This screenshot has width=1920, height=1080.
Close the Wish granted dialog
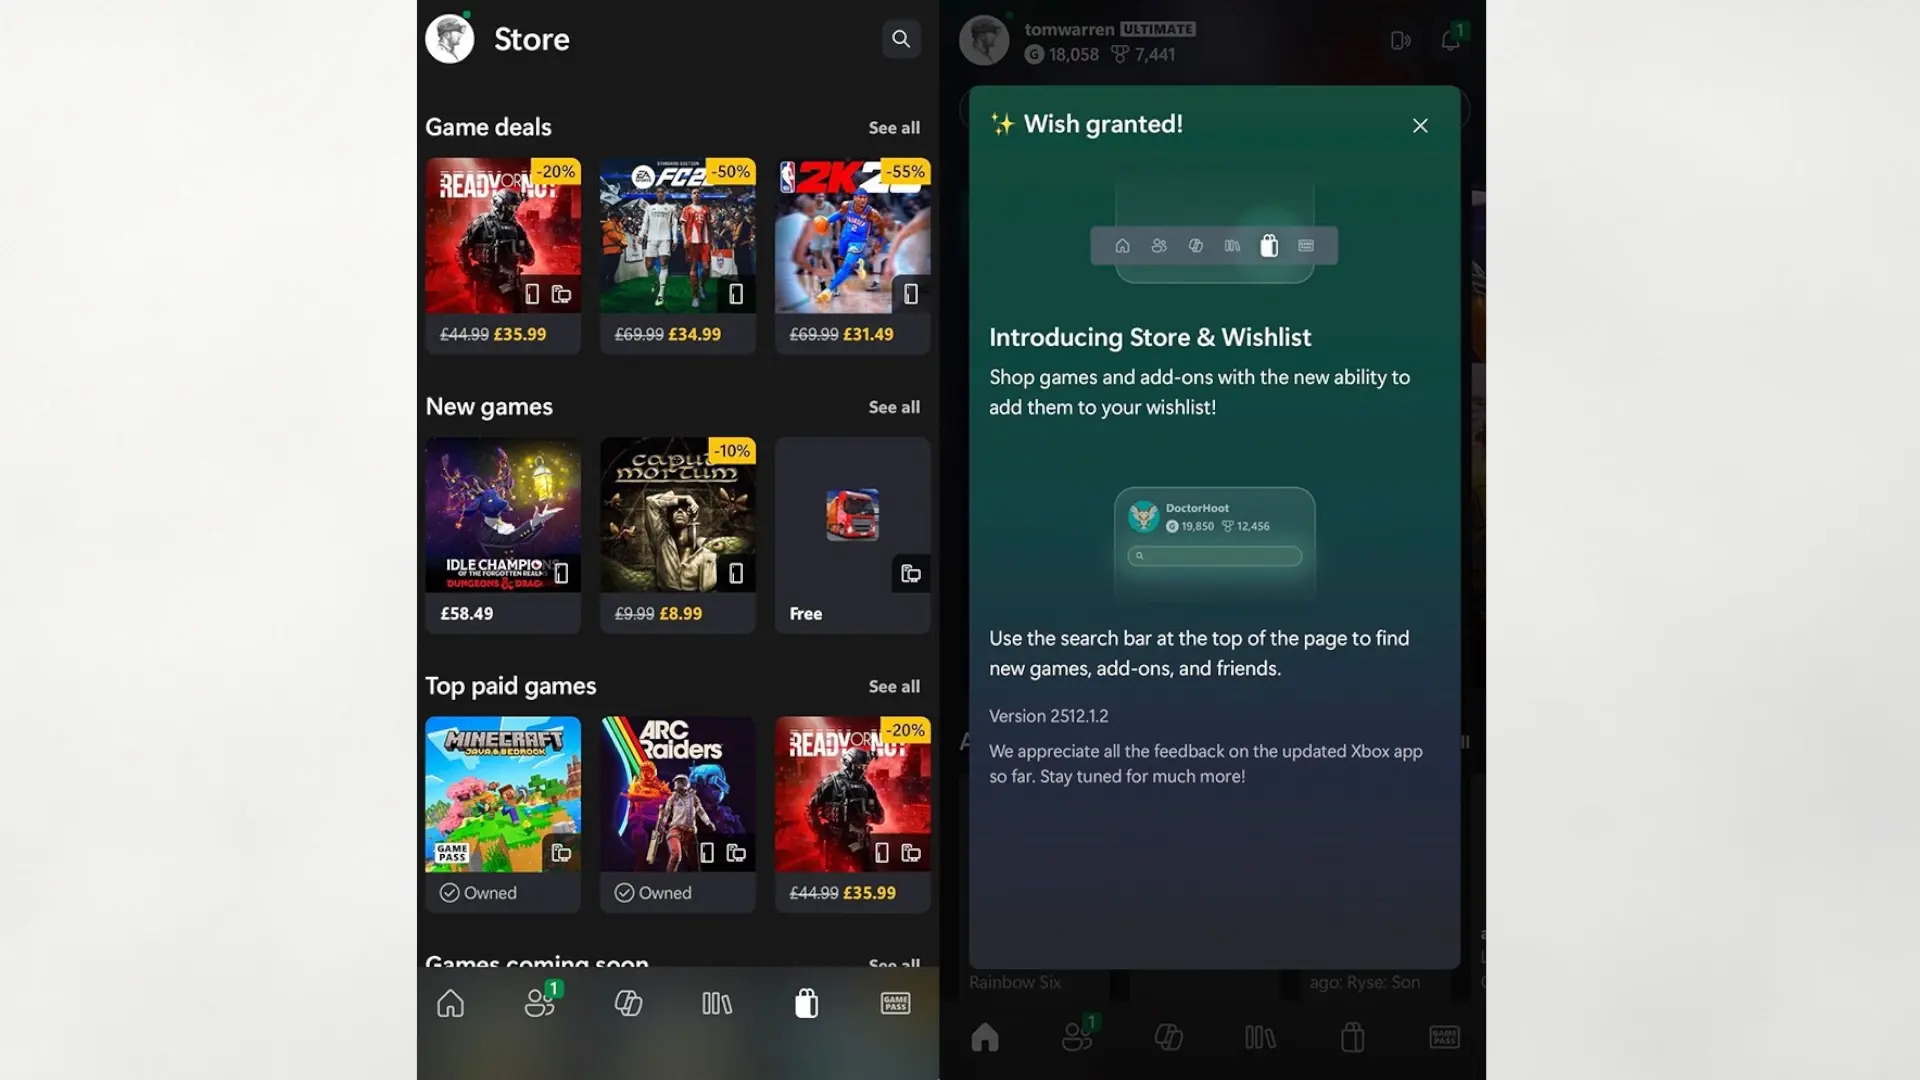(x=1420, y=126)
